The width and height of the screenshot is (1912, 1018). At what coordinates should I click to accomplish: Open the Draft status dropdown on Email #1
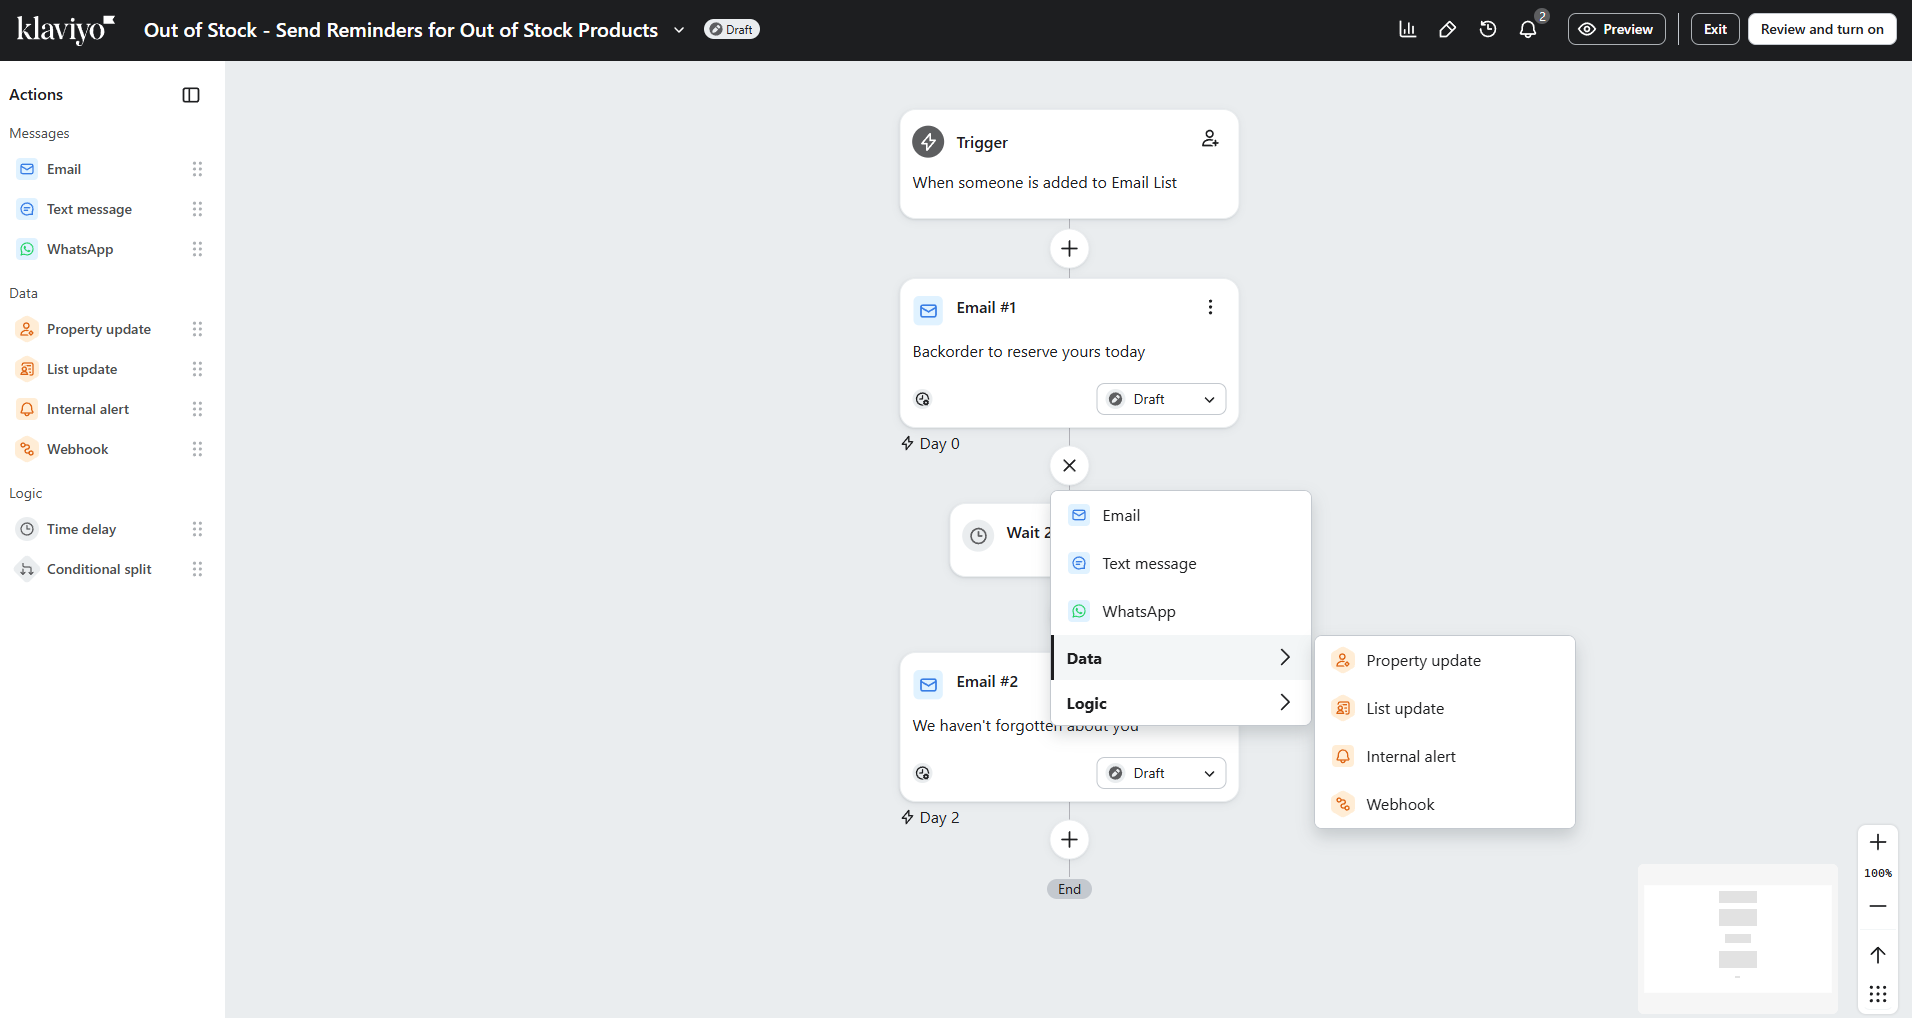coord(1160,399)
